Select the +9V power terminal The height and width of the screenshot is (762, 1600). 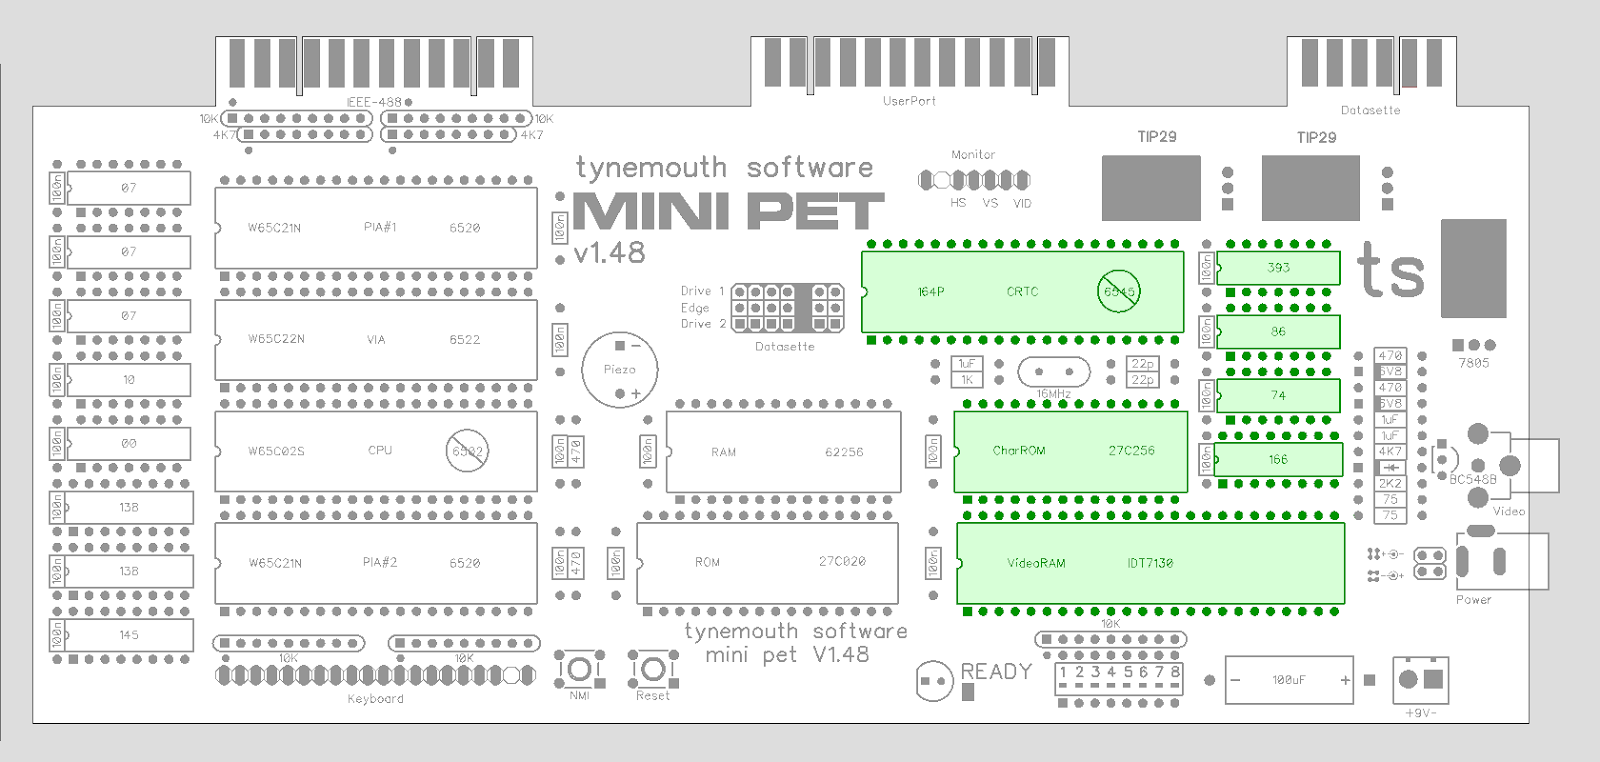[x=1420, y=680]
